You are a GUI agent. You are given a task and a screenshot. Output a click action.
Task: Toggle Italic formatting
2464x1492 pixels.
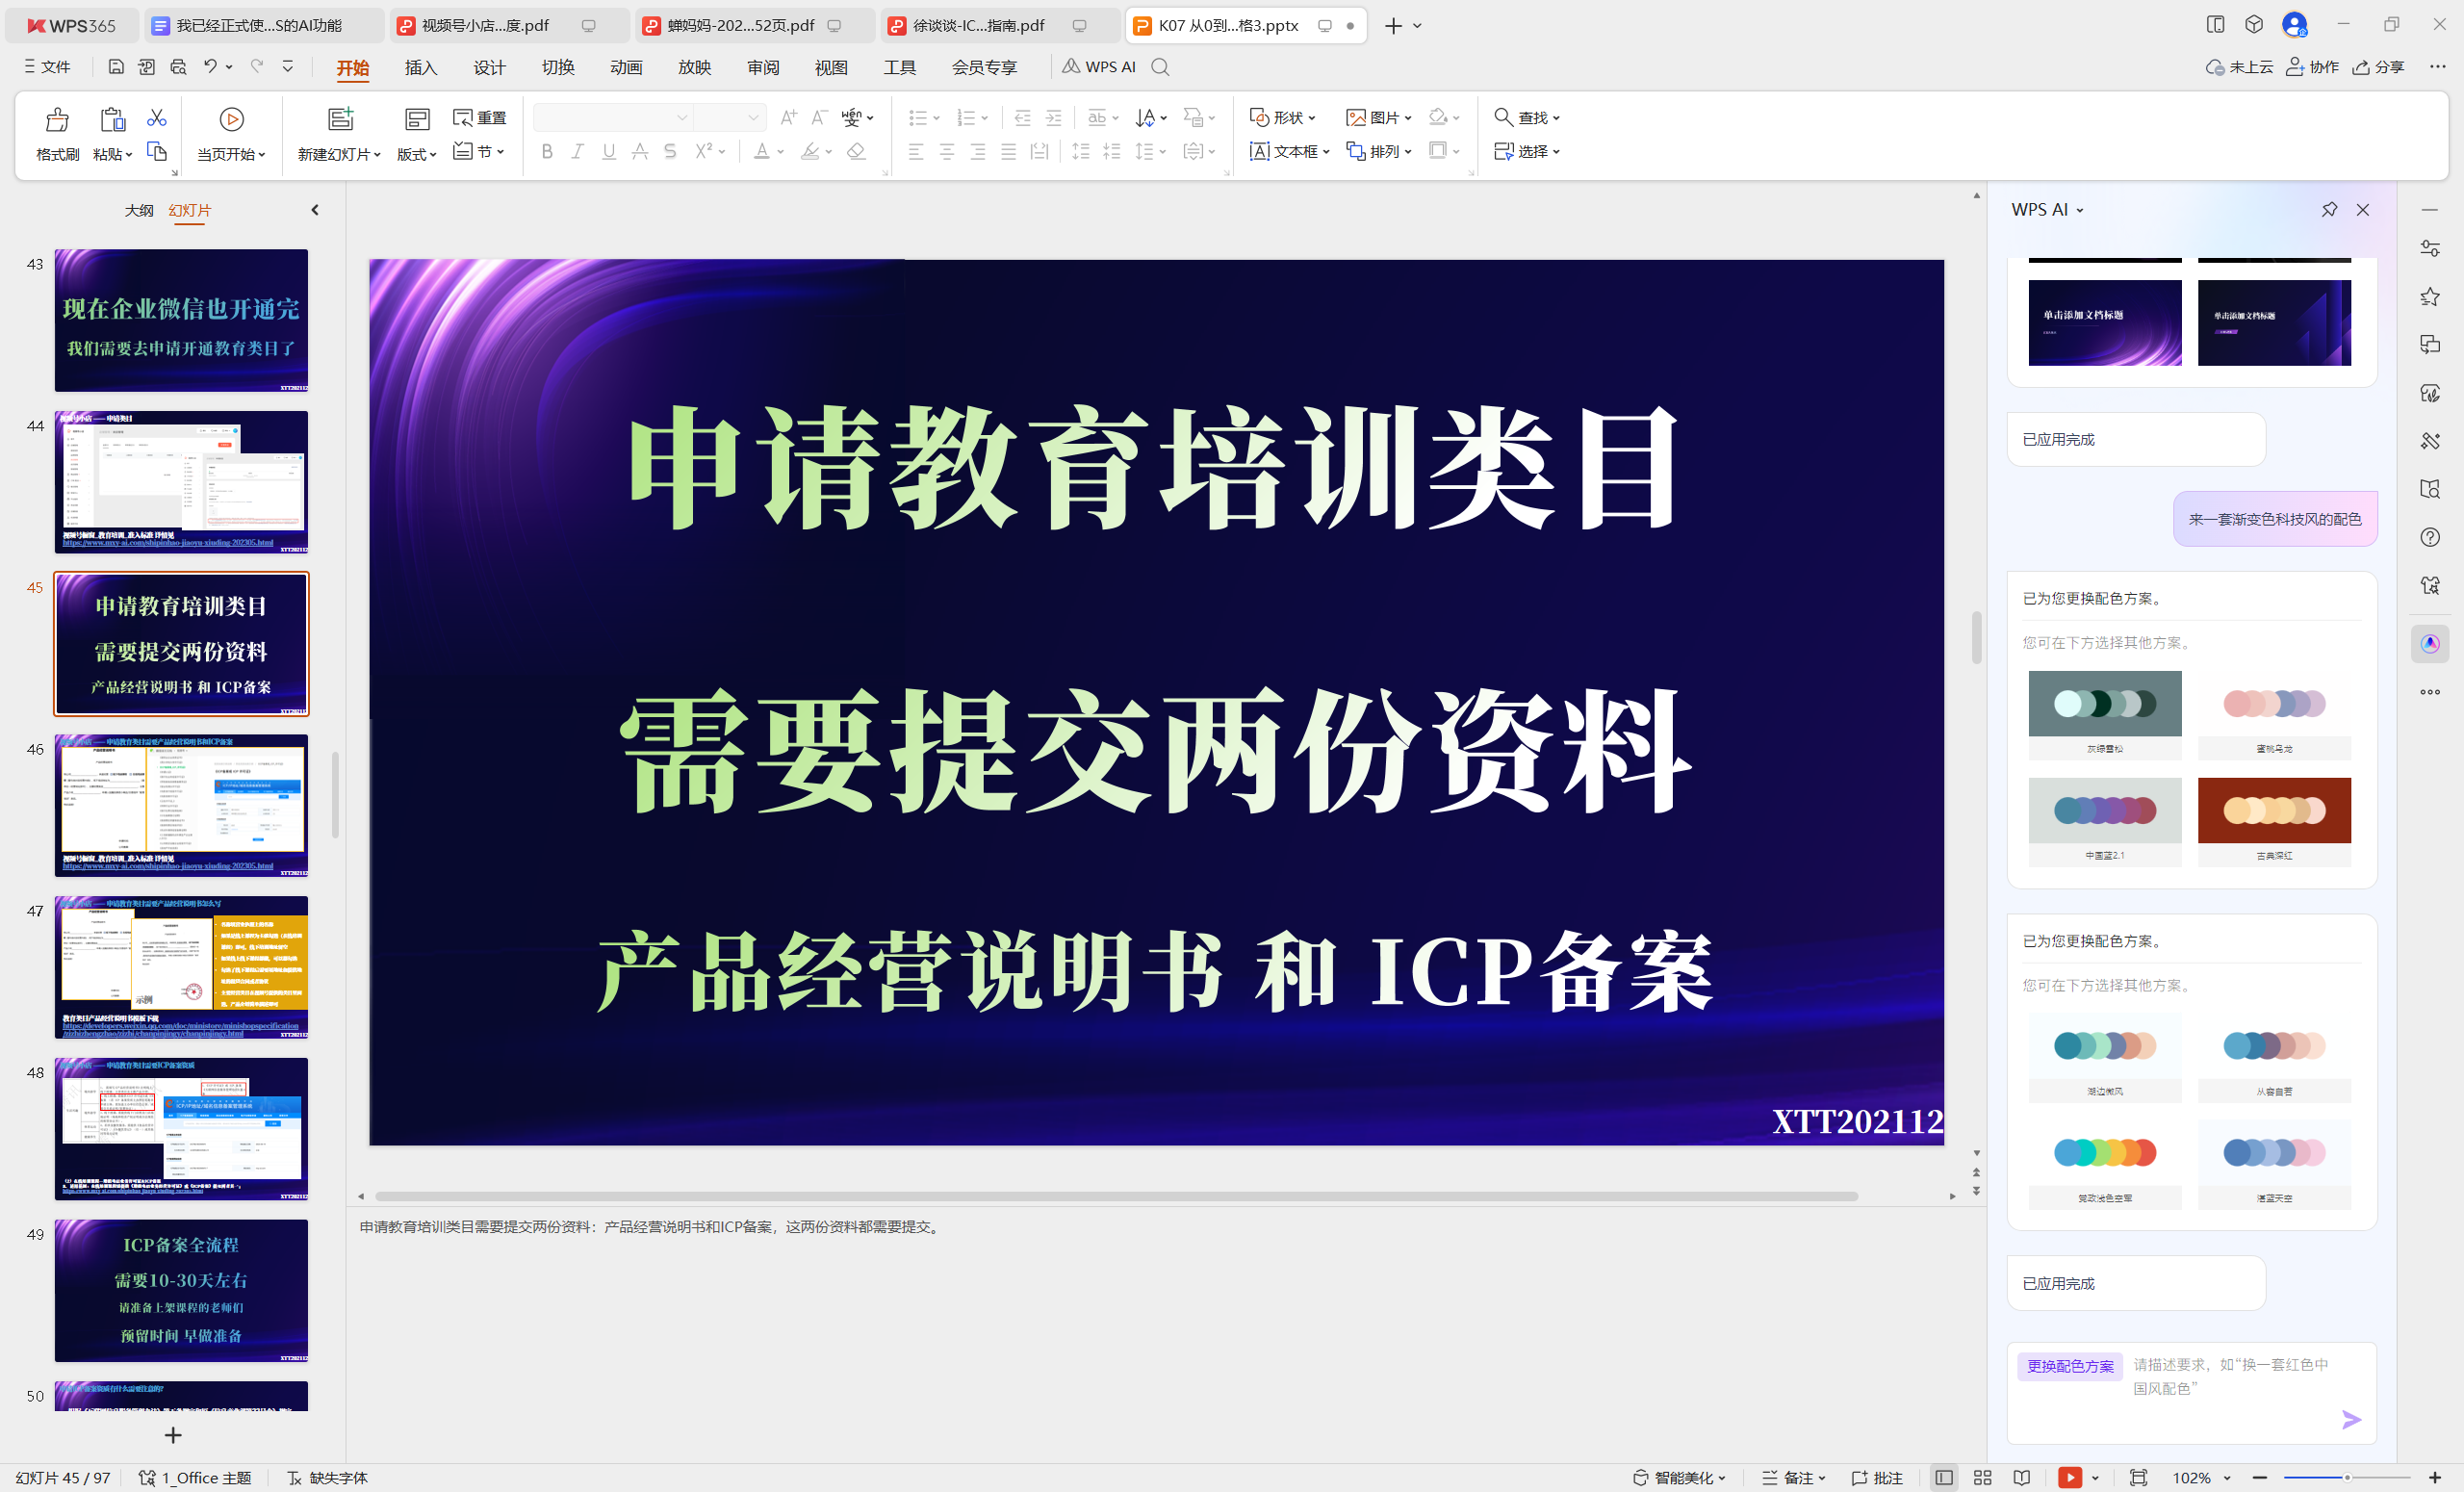[577, 151]
